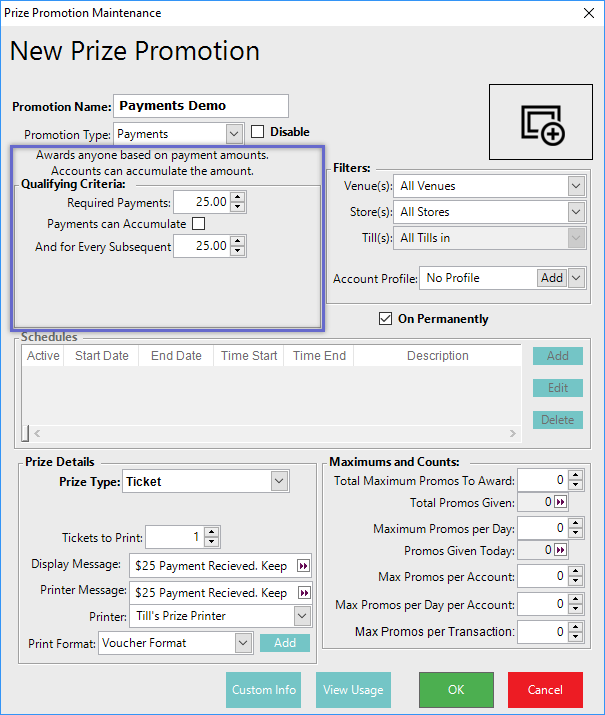Click the View Usage button
The image size is (605, 715).
pyautogui.click(x=353, y=690)
